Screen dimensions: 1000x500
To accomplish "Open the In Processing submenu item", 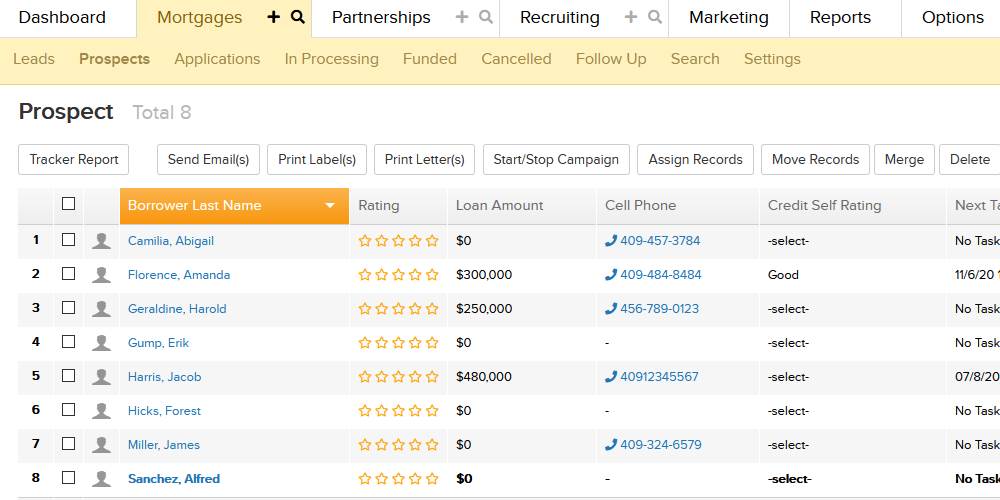I will pyautogui.click(x=332, y=59).
